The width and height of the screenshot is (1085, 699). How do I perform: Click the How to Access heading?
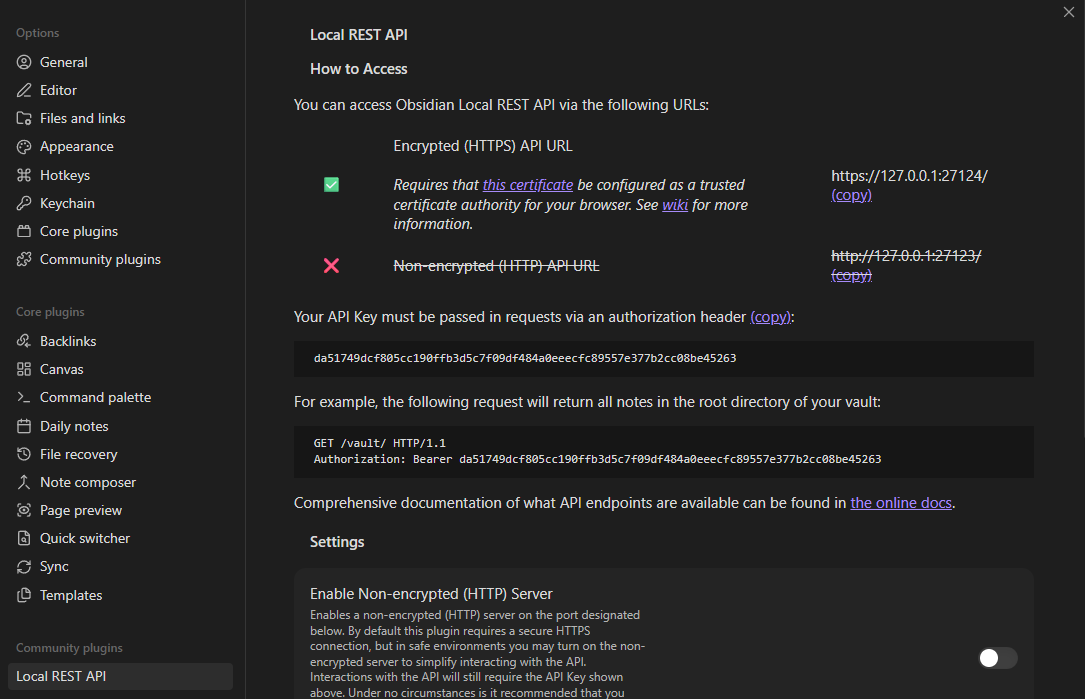358,69
